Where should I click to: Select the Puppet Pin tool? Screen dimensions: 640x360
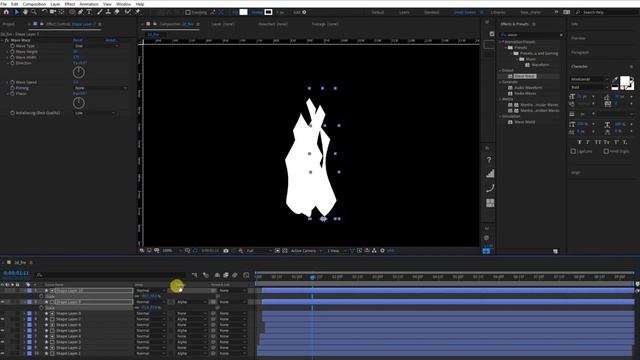(x=138, y=12)
